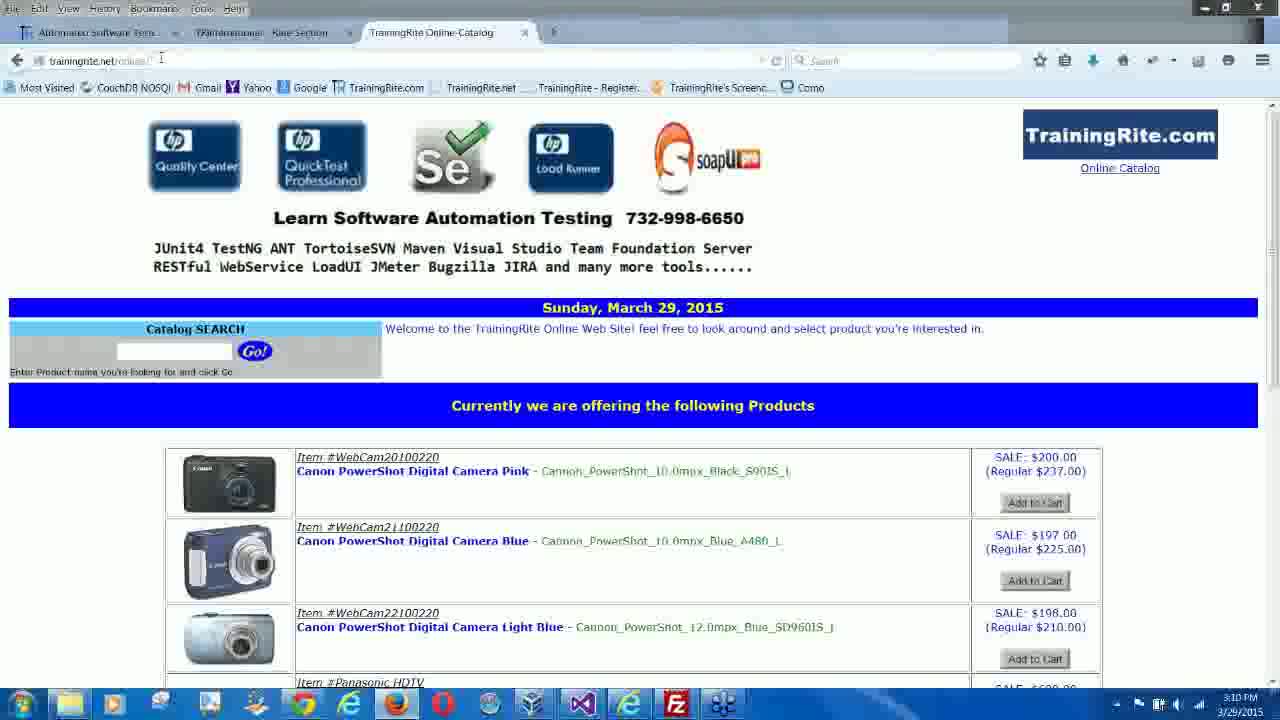
Task: Open the blue Canon camera thumbnail
Action: click(x=229, y=562)
